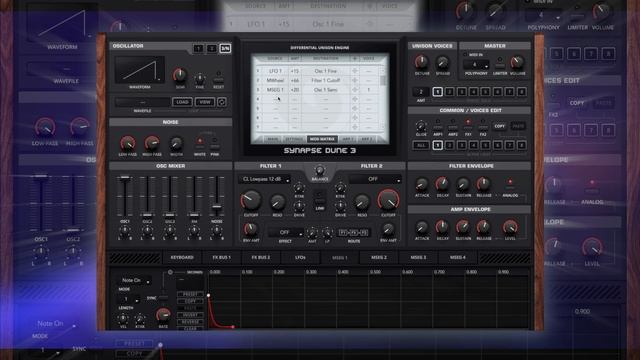Click the oscillator FINE knob
This screenshot has height=360, width=640.
coord(200,78)
